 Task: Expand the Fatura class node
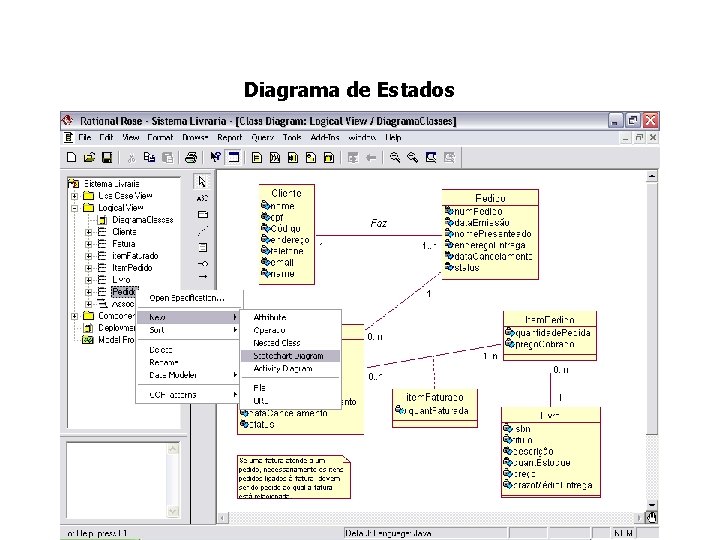pos(88,244)
